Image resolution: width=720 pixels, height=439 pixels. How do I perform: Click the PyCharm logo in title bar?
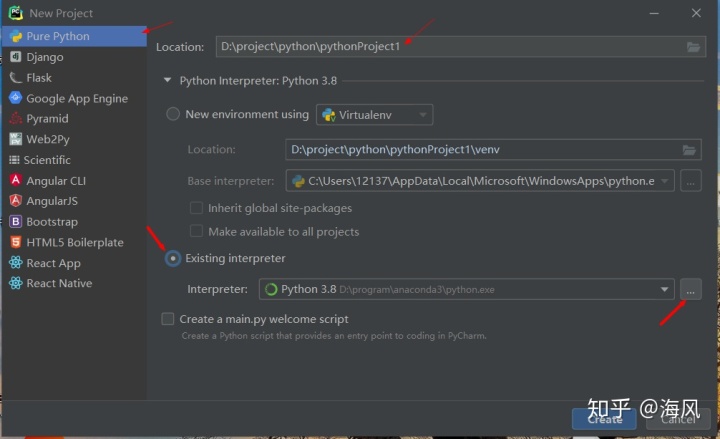click(16, 13)
